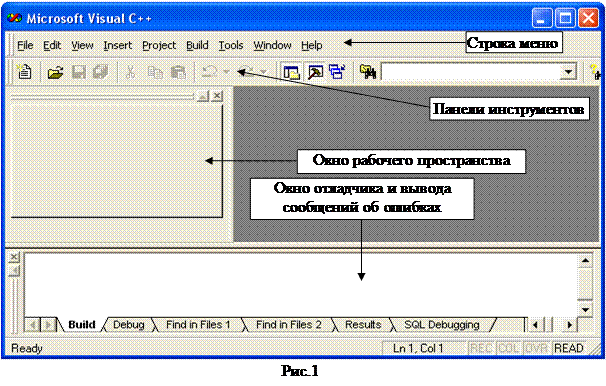Click the Window List icon
The image size is (606, 386).
(x=337, y=72)
